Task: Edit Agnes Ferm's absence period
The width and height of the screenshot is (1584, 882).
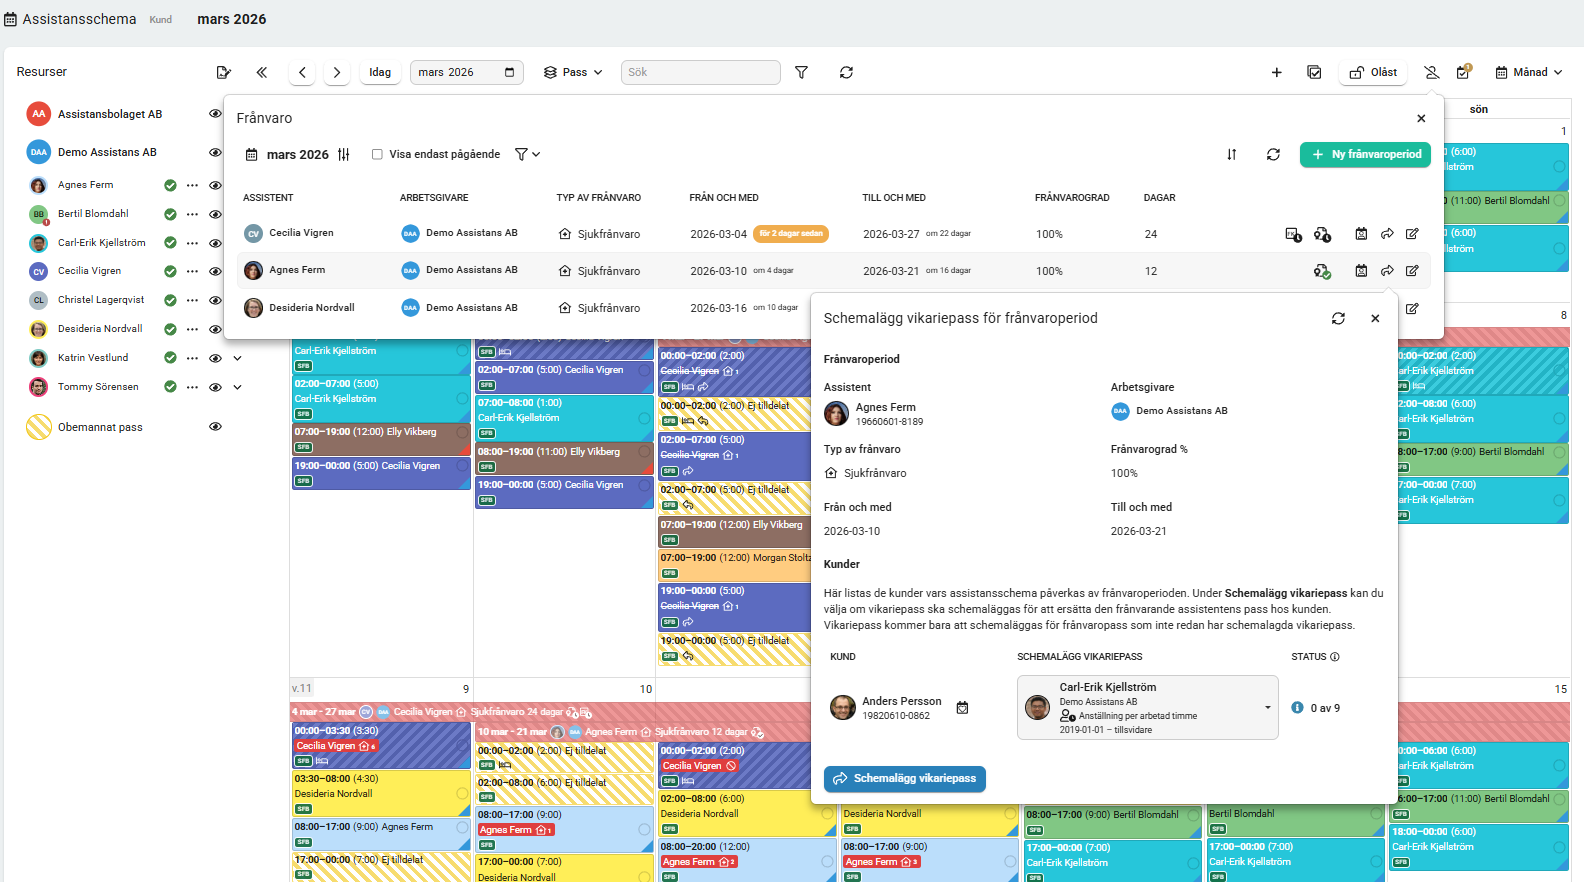Action: tap(1412, 271)
